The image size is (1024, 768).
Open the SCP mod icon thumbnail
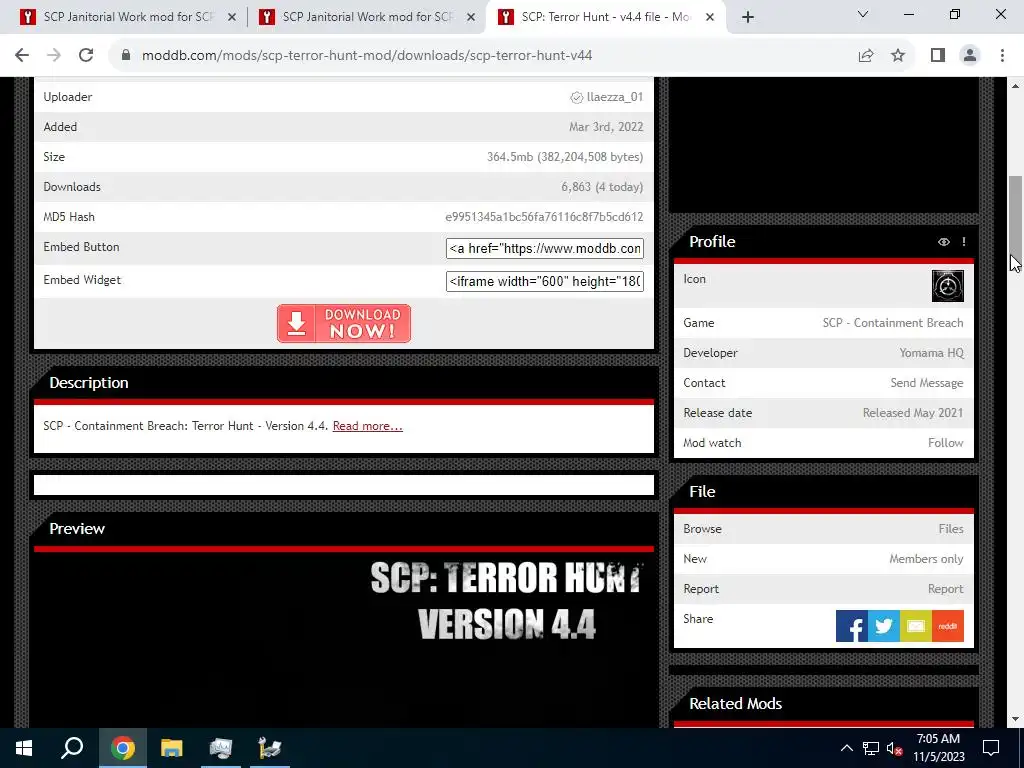click(948, 286)
